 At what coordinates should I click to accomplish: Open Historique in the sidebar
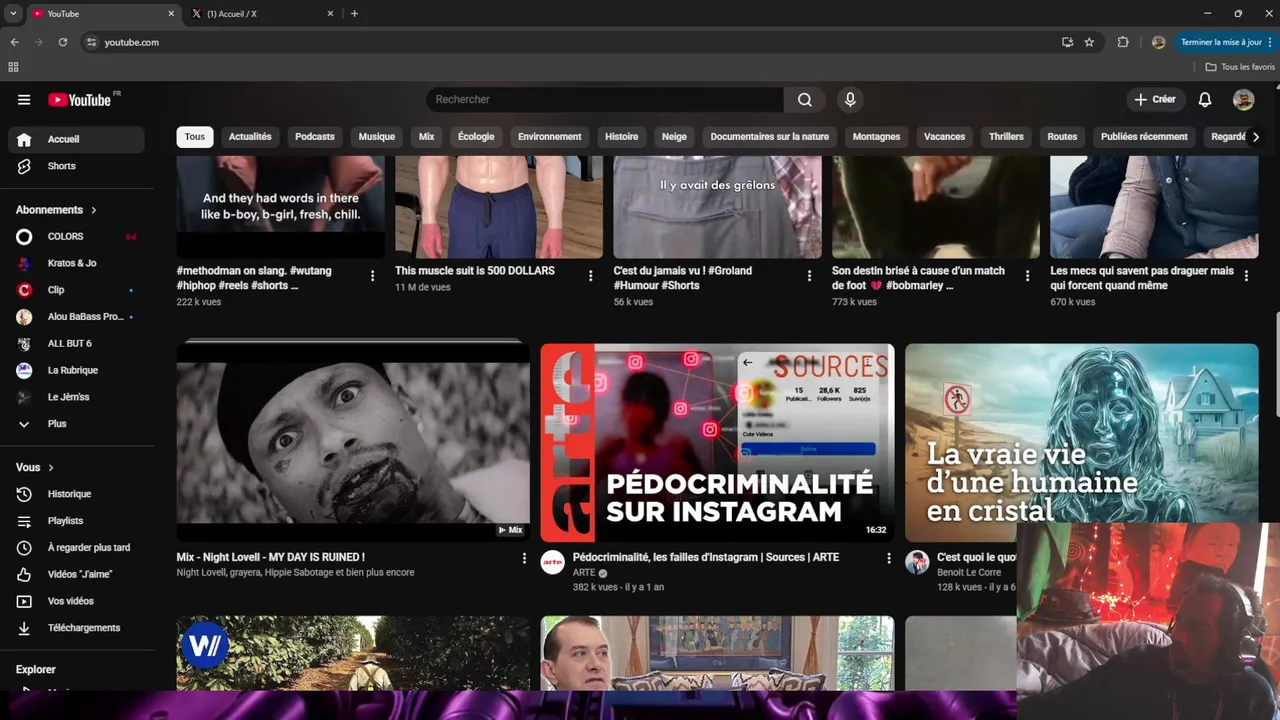pos(76,494)
